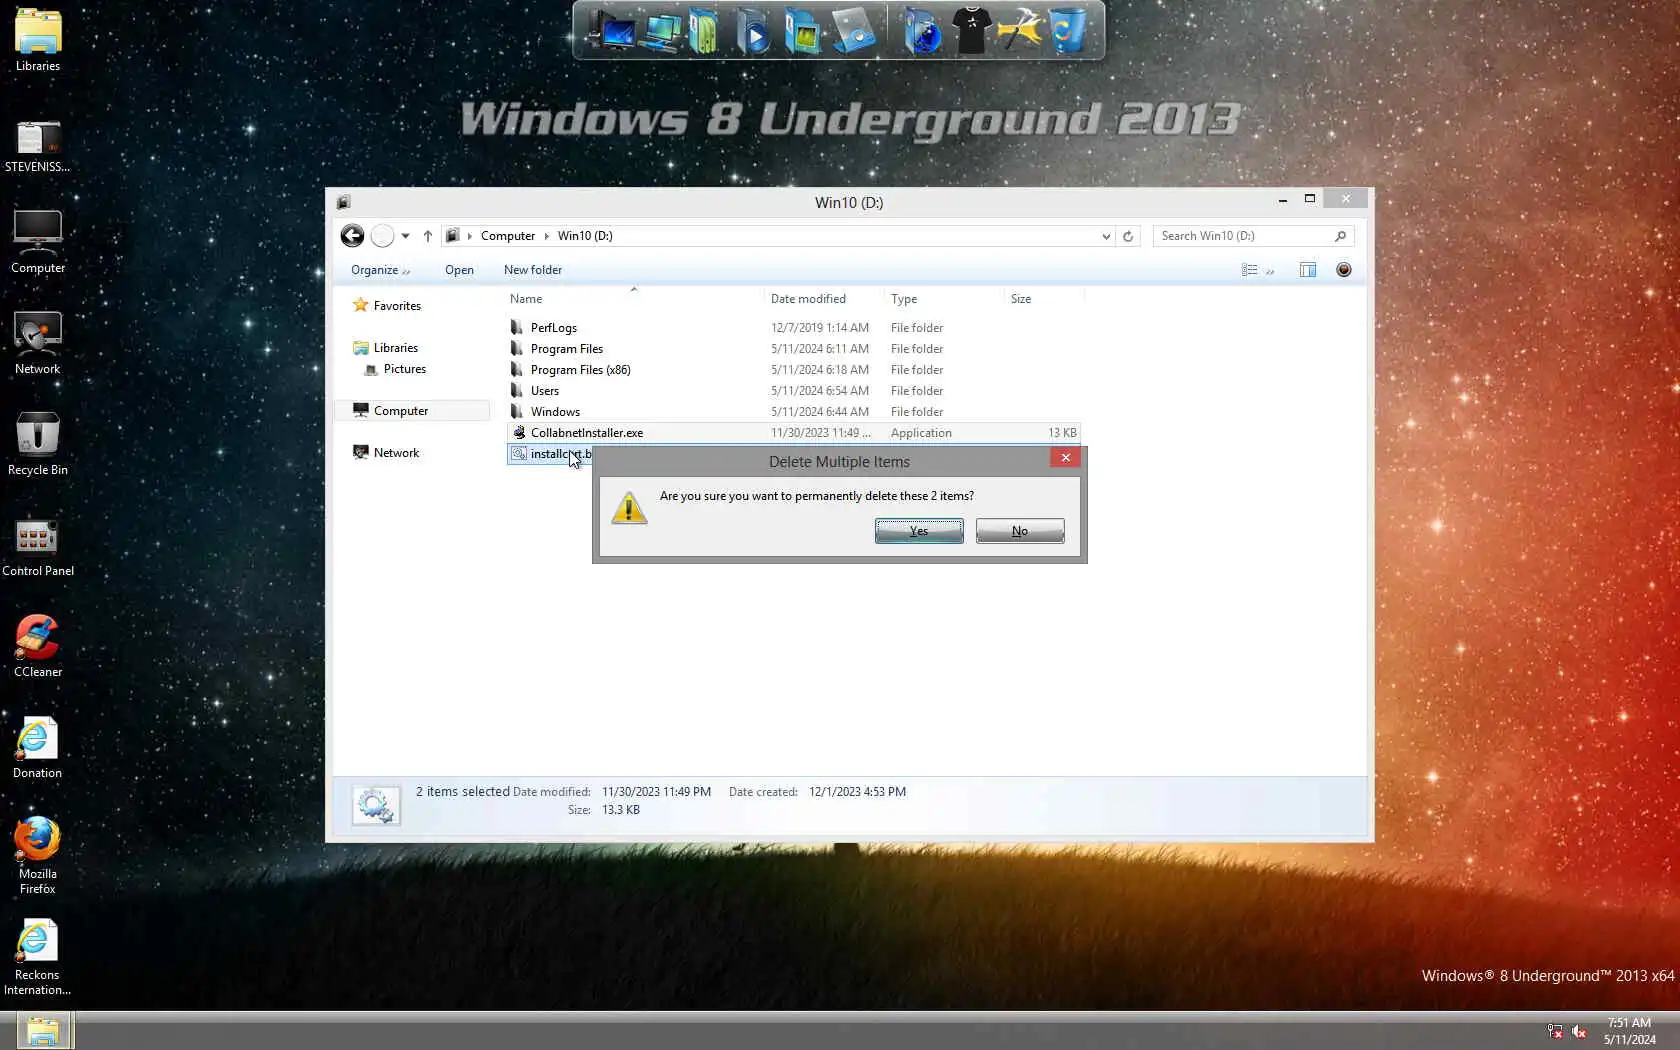Select the Control Panel desktop icon
The width and height of the screenshot is (1680, 1050).
coord(38,545)
